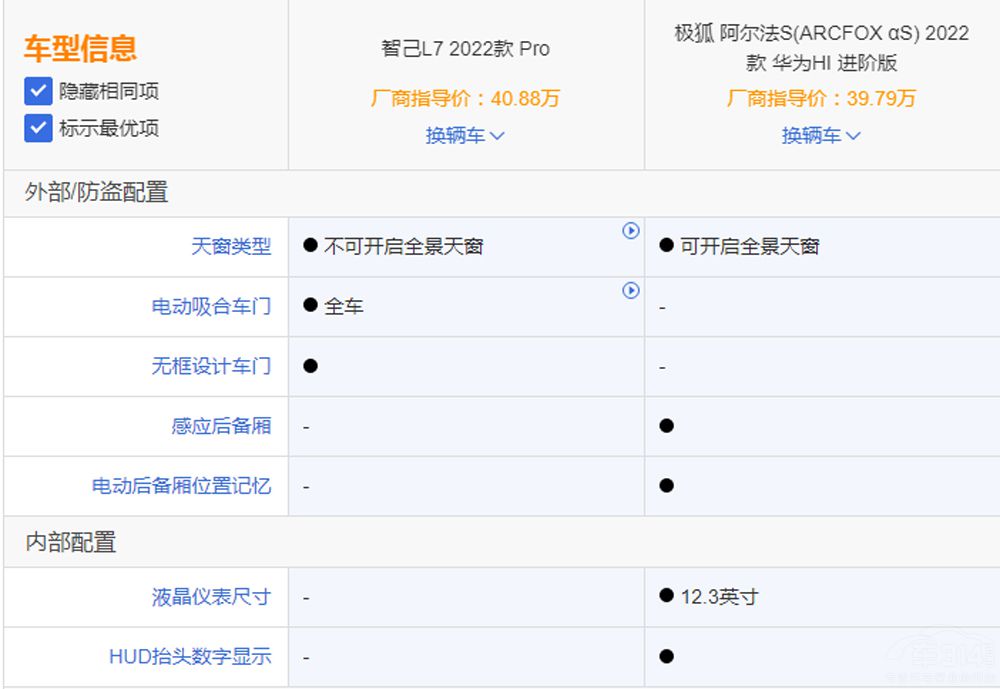
Task: Click the 天窗类型 spec link
Action: [x=231, y=247]
